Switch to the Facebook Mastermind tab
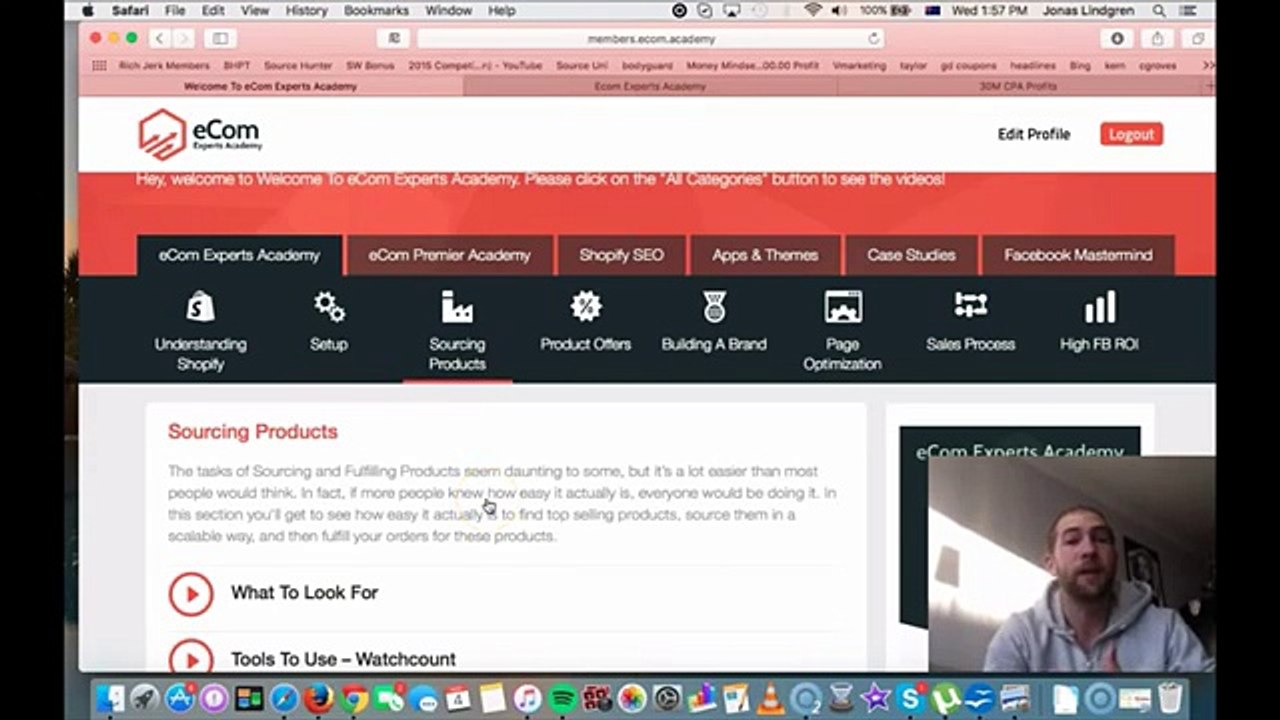 (1078, 255)
